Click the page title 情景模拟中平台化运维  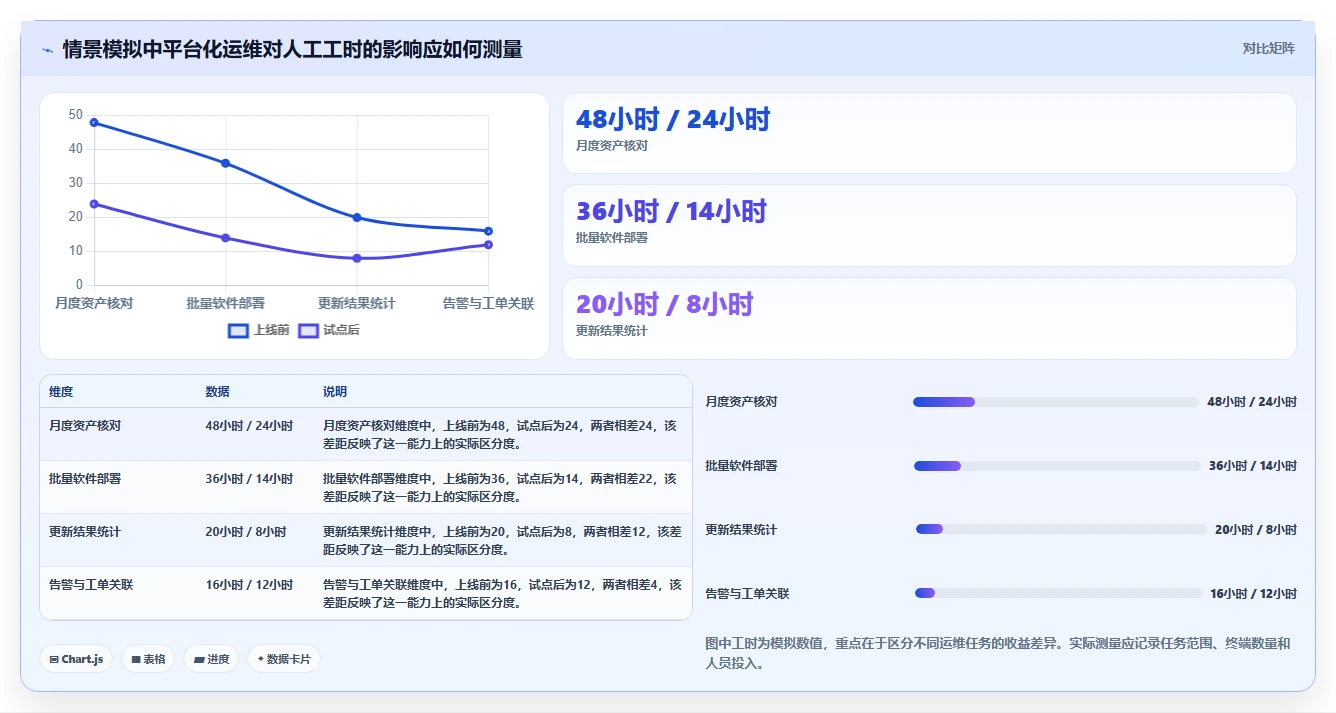[x=292, y=49]
